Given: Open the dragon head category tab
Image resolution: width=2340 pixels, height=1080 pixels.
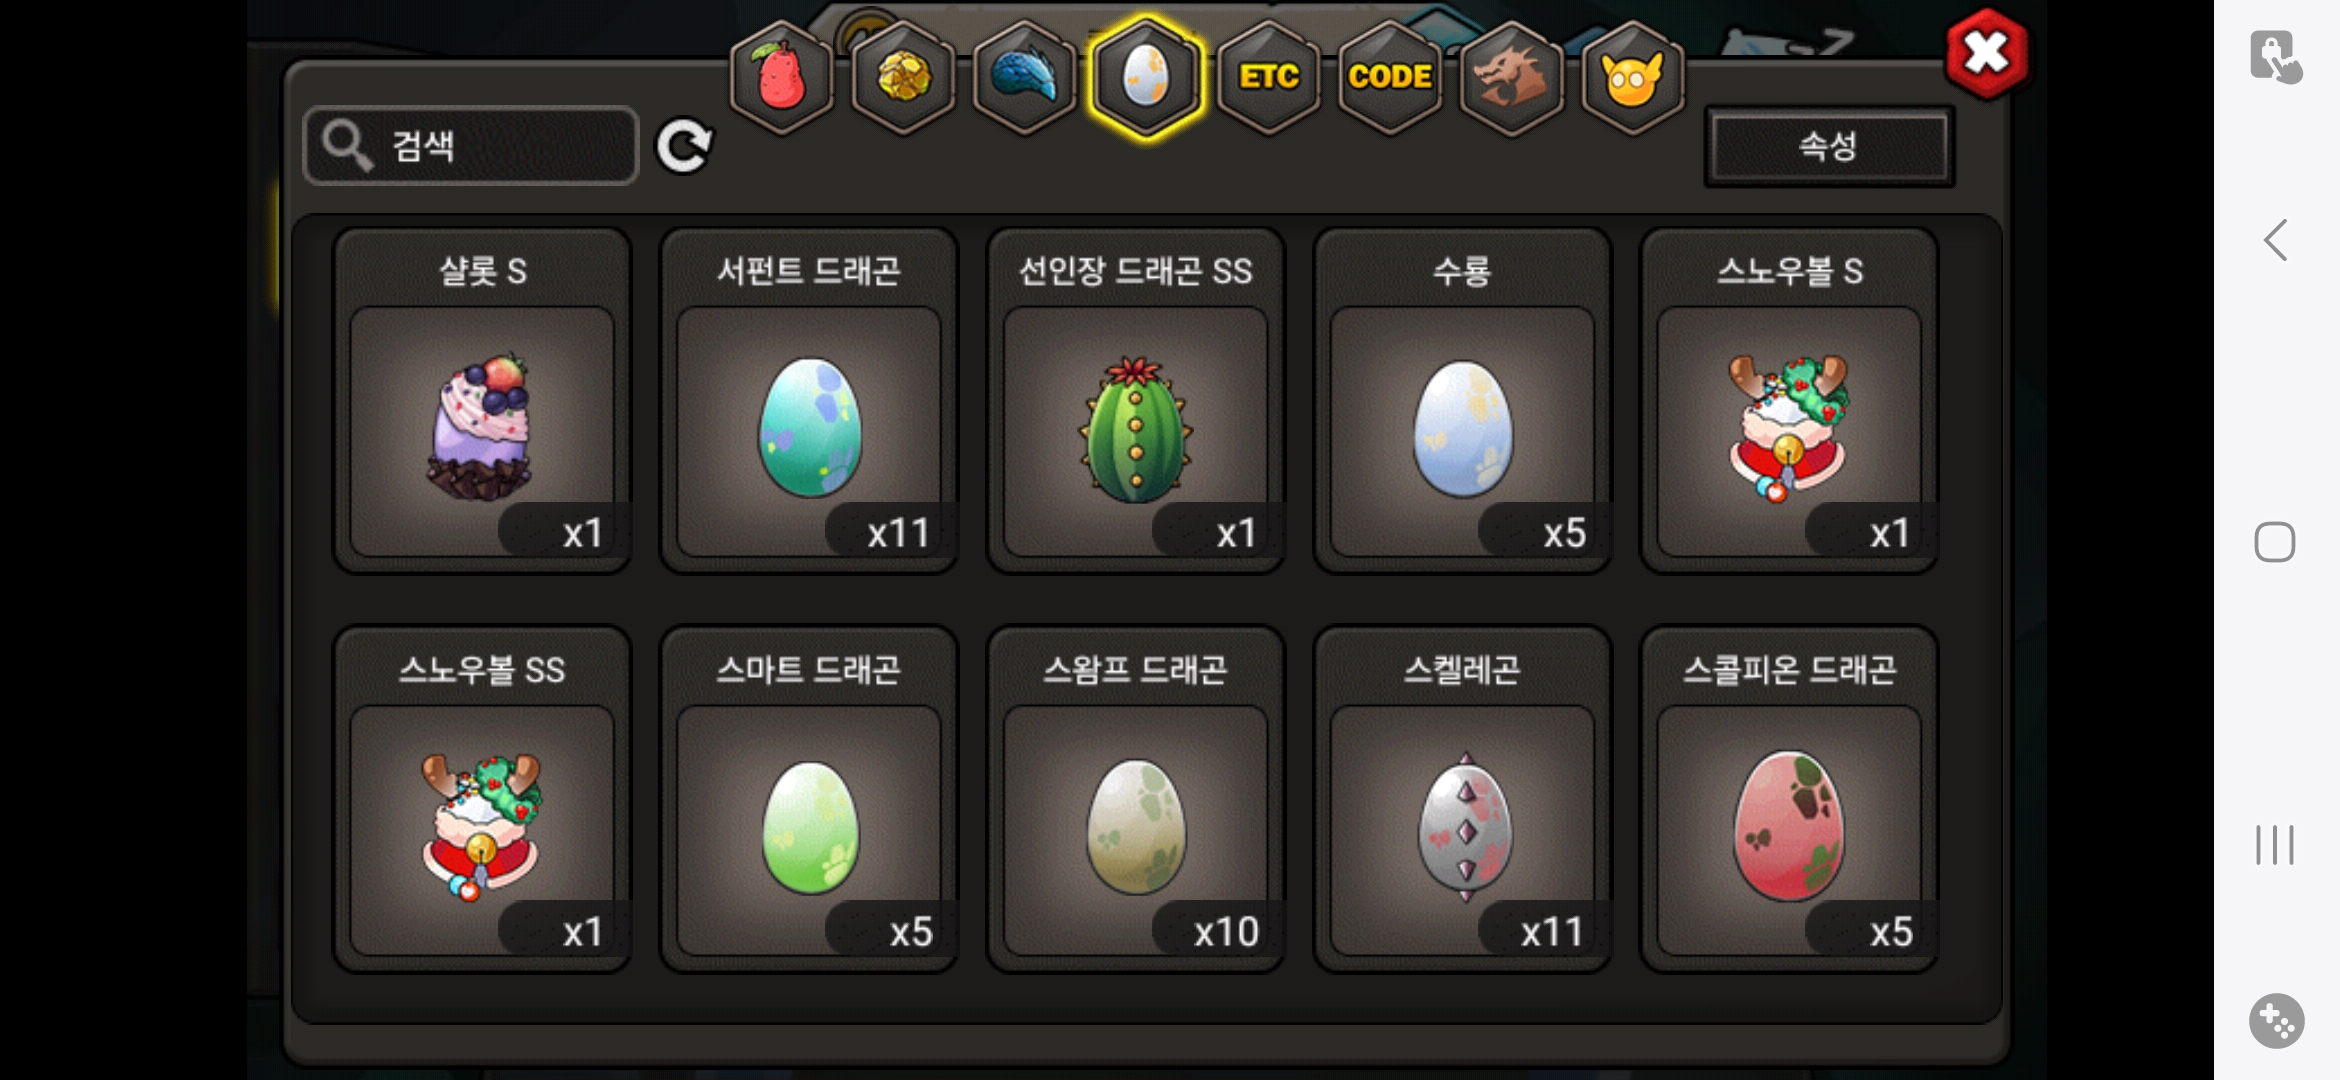Looking at the screenshot, I should point(1511,77).
